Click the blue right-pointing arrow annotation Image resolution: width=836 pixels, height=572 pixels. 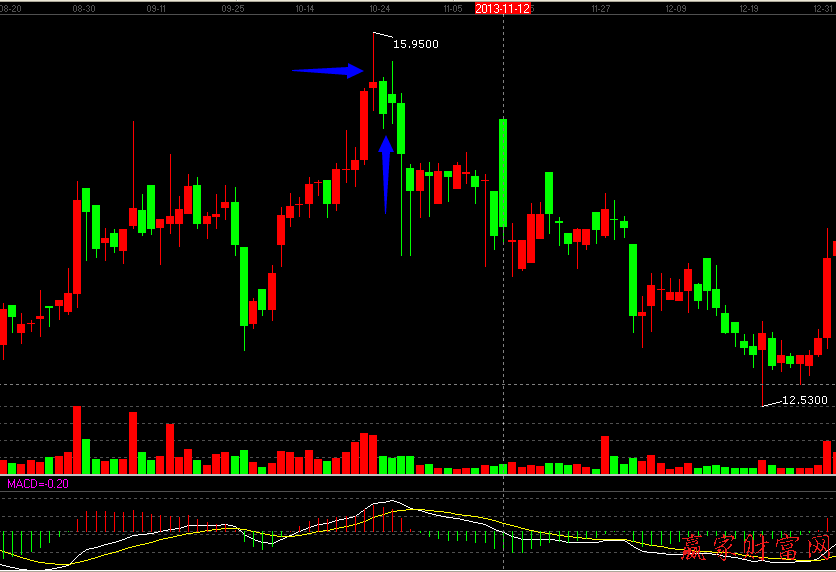coord(327,71)
